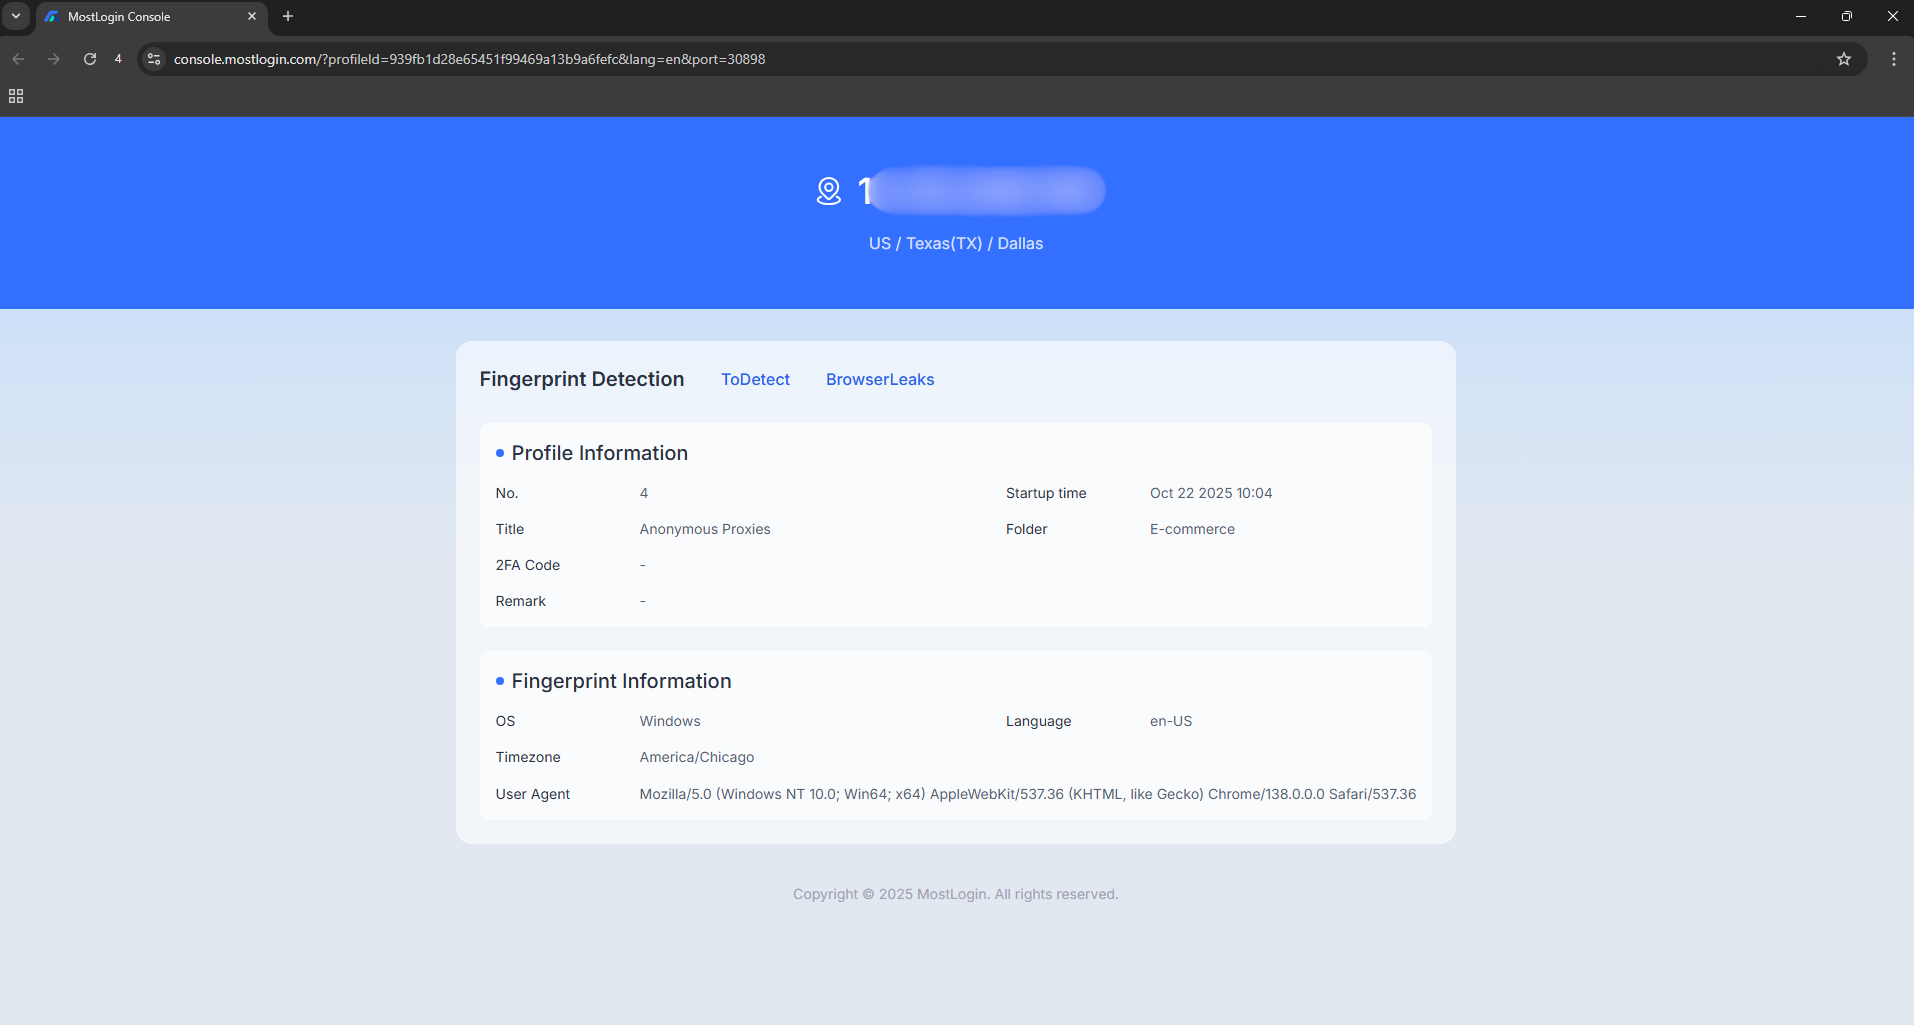Switch to the Fingerprint Detection section
Image resolution: width=1914 pixels, height=1025 pixels.
click(581, 379)
